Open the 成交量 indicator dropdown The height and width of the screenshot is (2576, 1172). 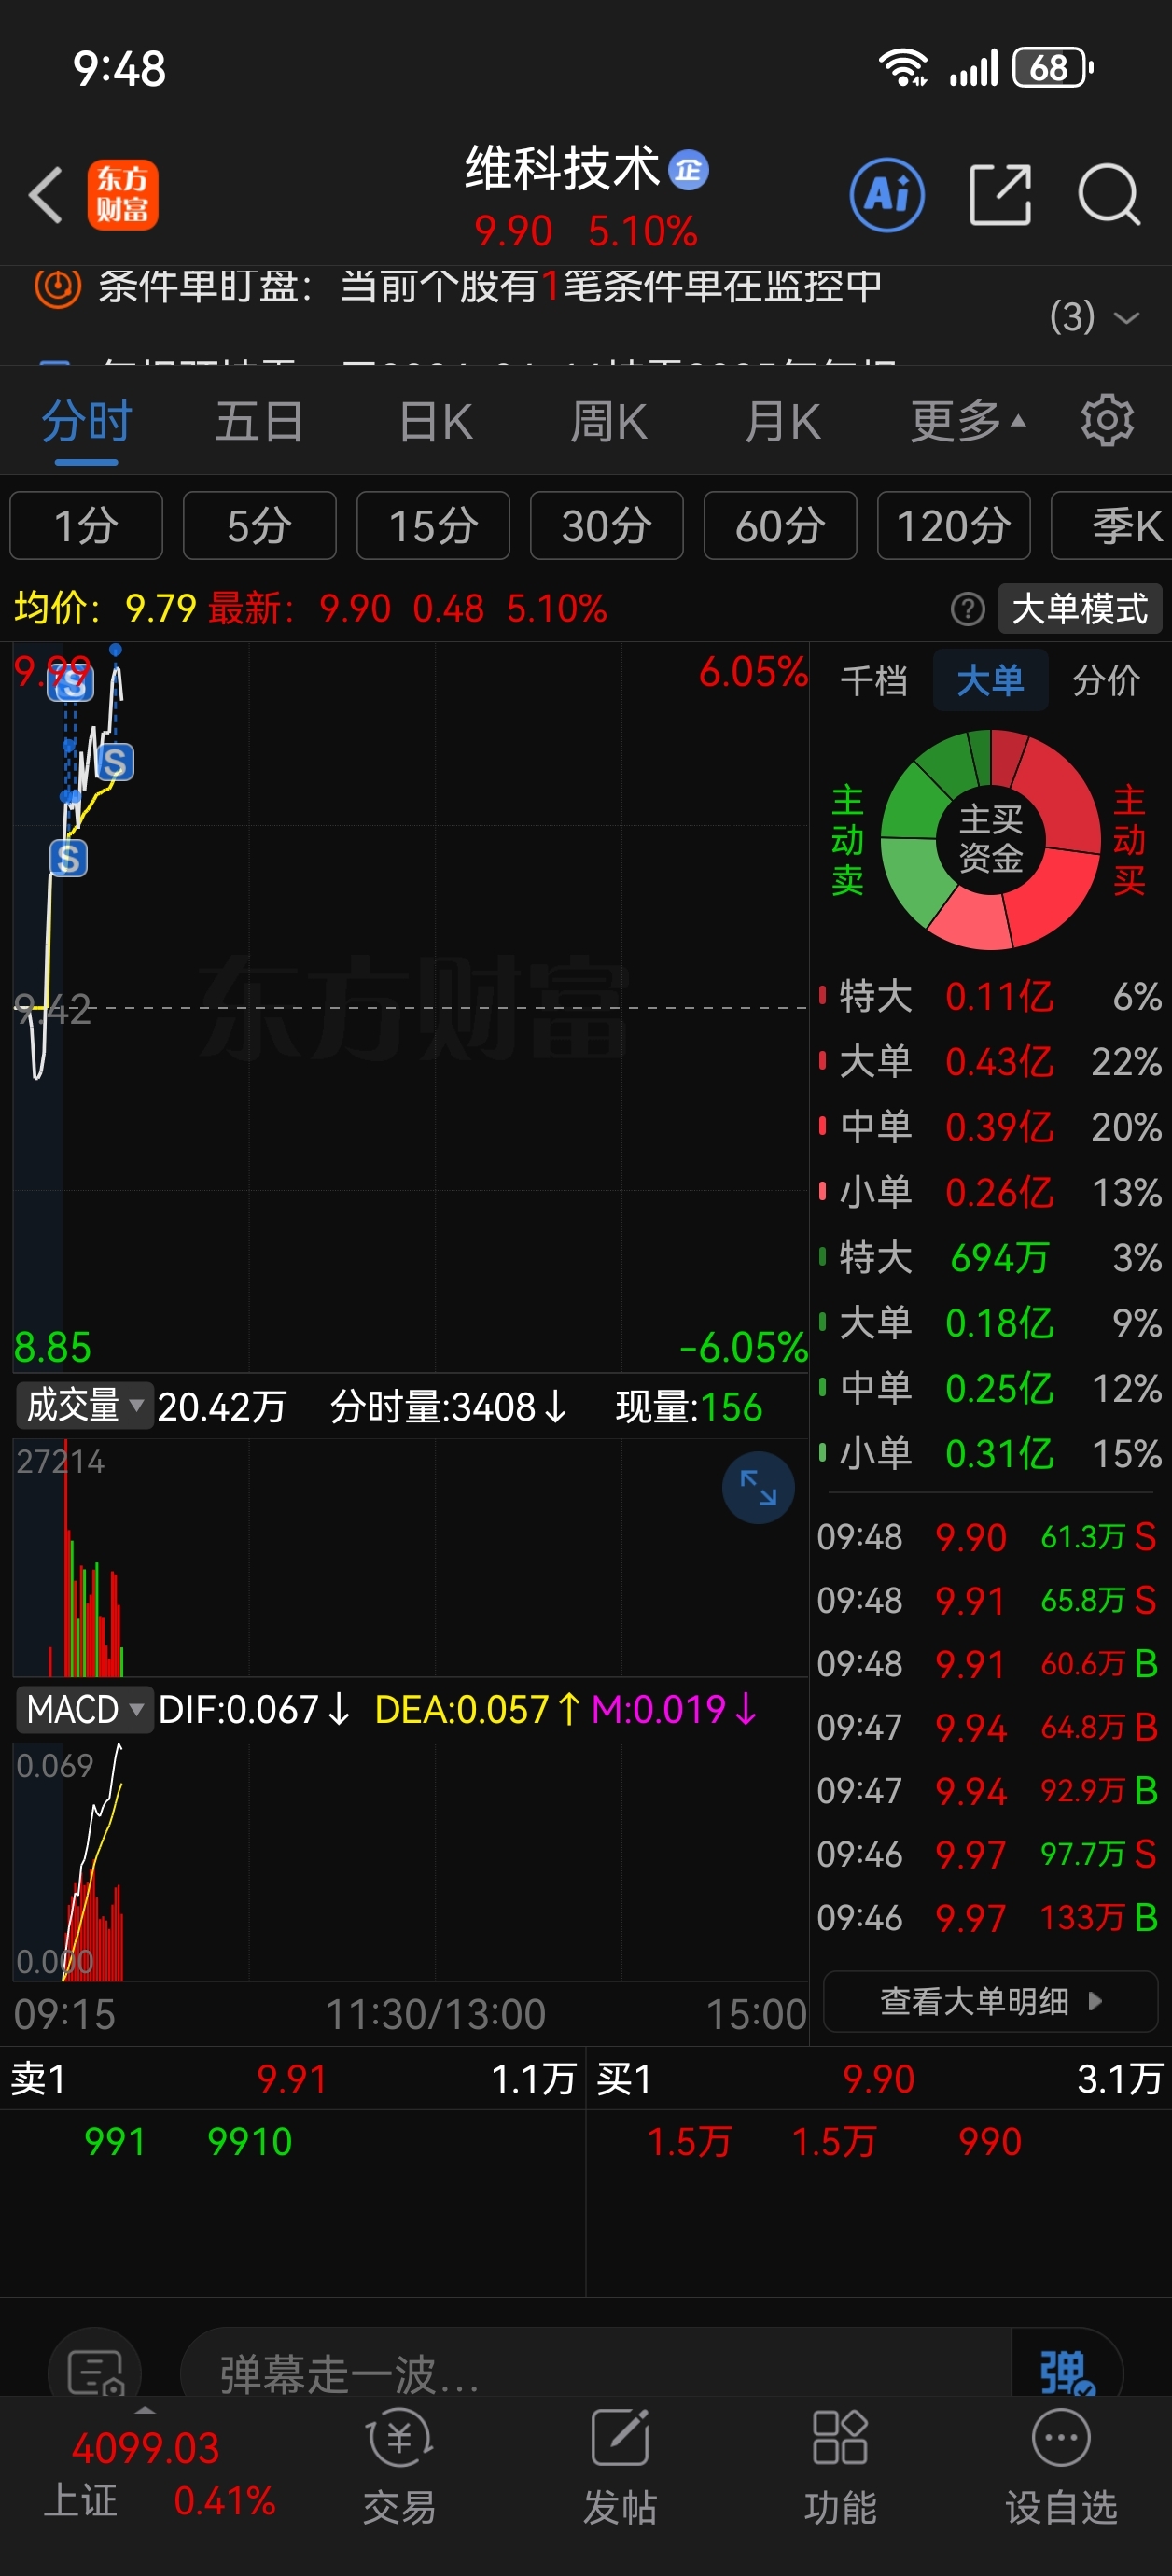[84, 1405]
